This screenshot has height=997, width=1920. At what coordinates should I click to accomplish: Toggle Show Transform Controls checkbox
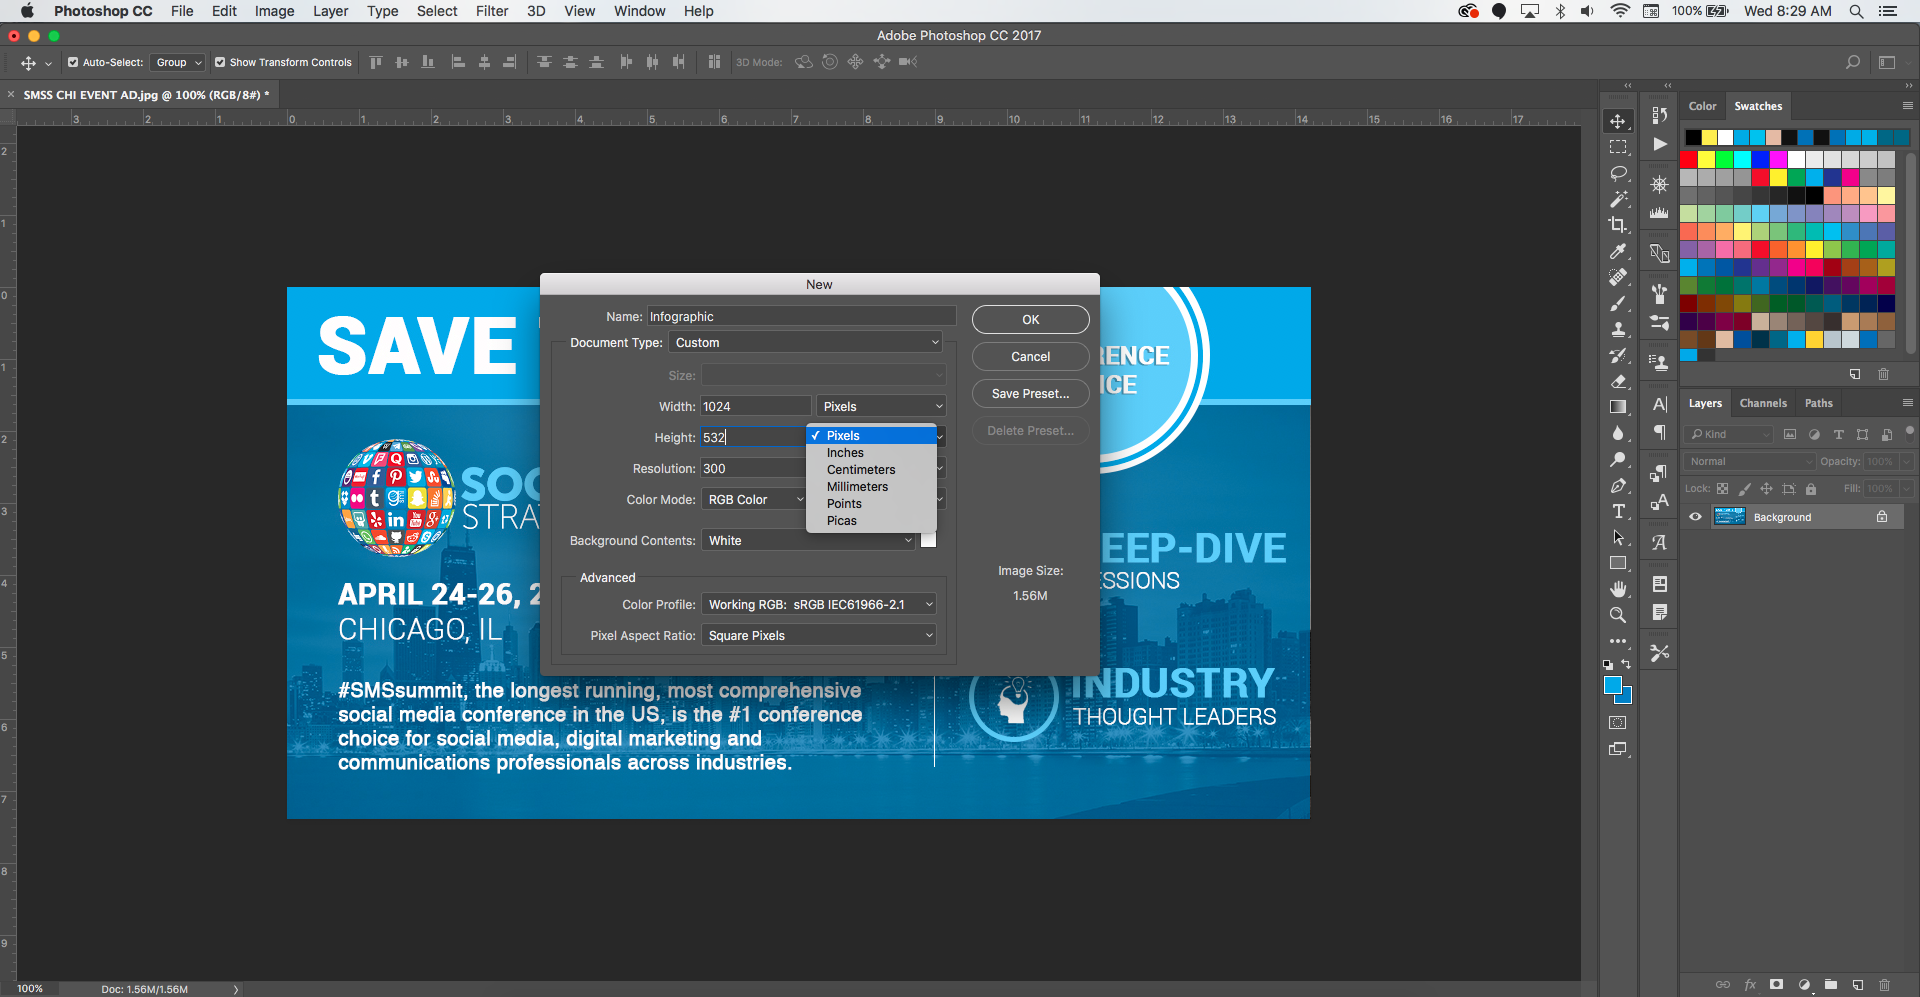tap(220, 62)
